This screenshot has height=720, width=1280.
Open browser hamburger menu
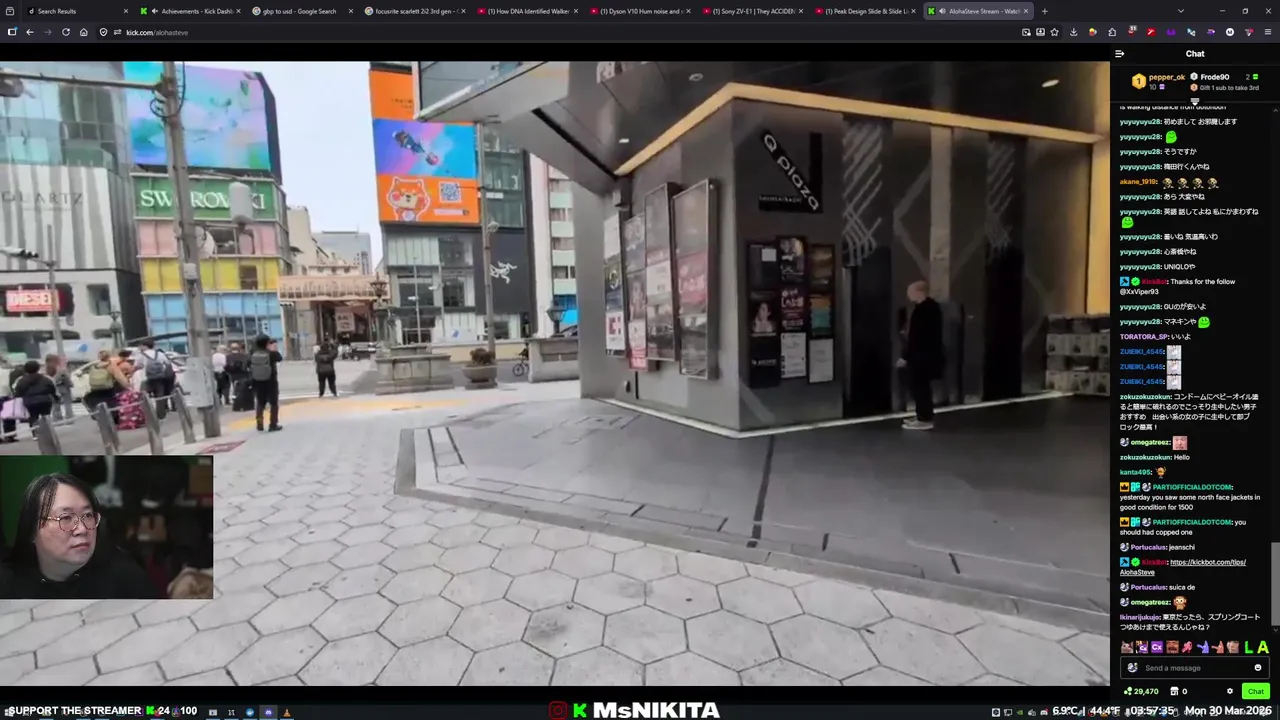[1267, 32]
